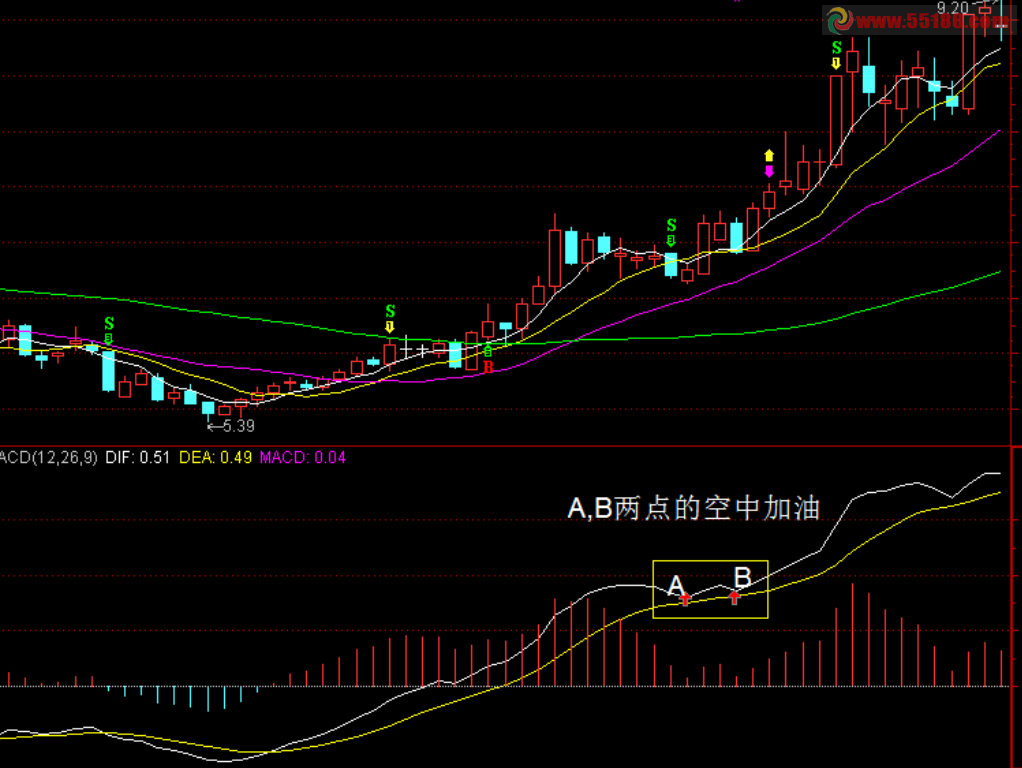Click the S sell marker above the doji crosses
The image size is (1022, 768).
(390, 311)
